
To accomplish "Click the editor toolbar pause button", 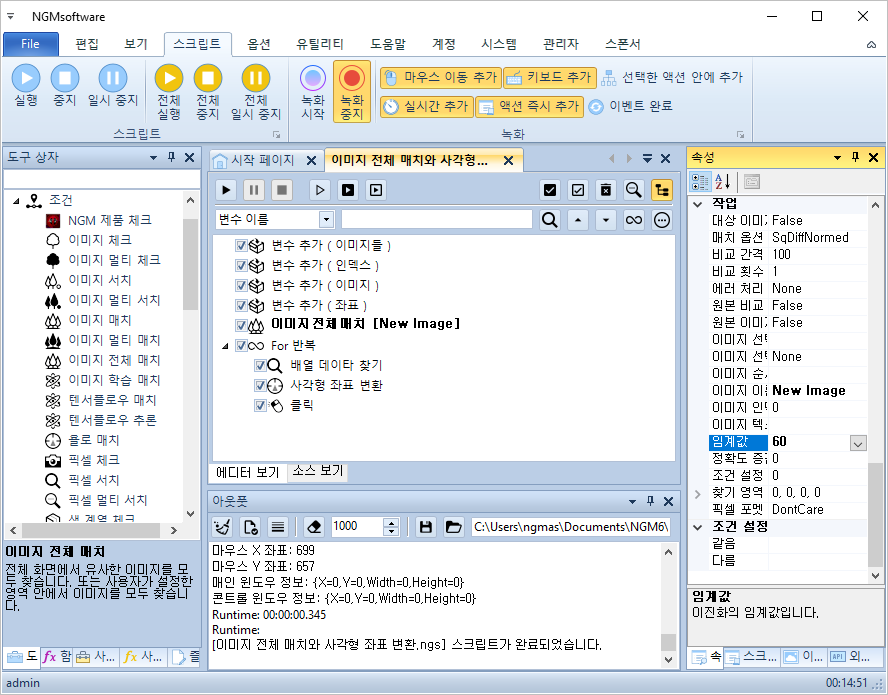I will point(254,190).
